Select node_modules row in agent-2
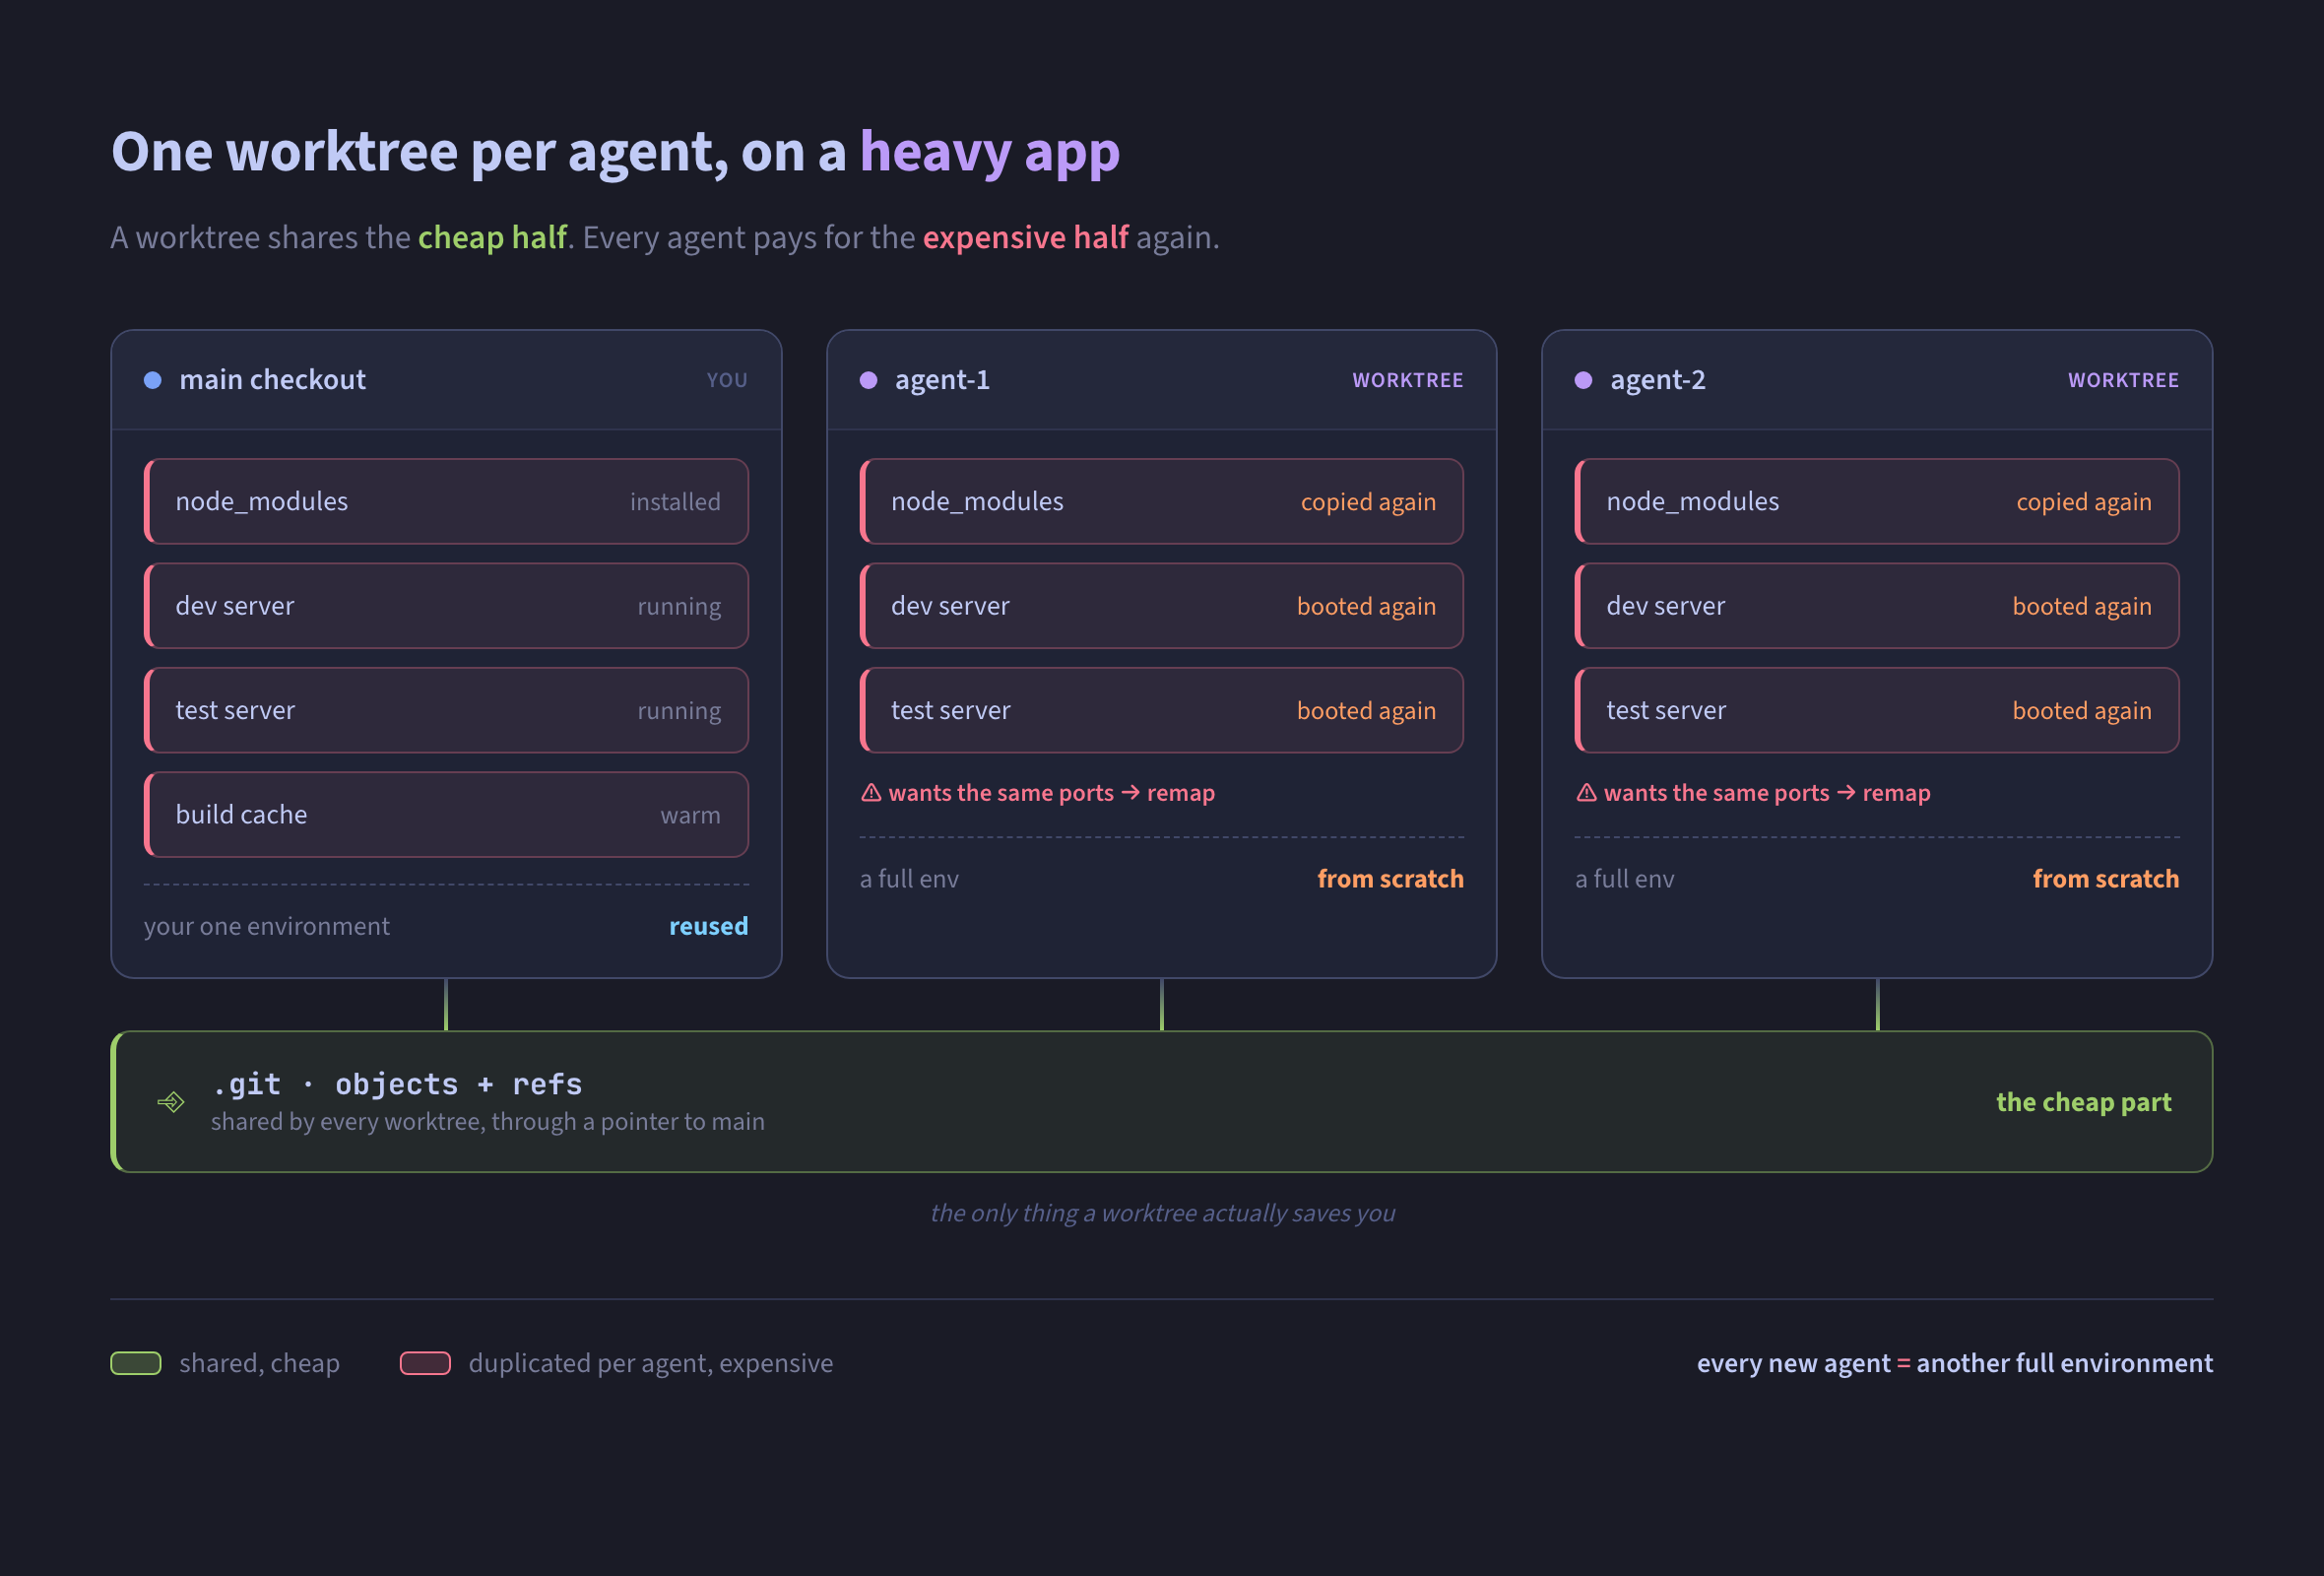This screenshot has width=2324, height=1576. pyautogui.click(x=1877, y=501)
